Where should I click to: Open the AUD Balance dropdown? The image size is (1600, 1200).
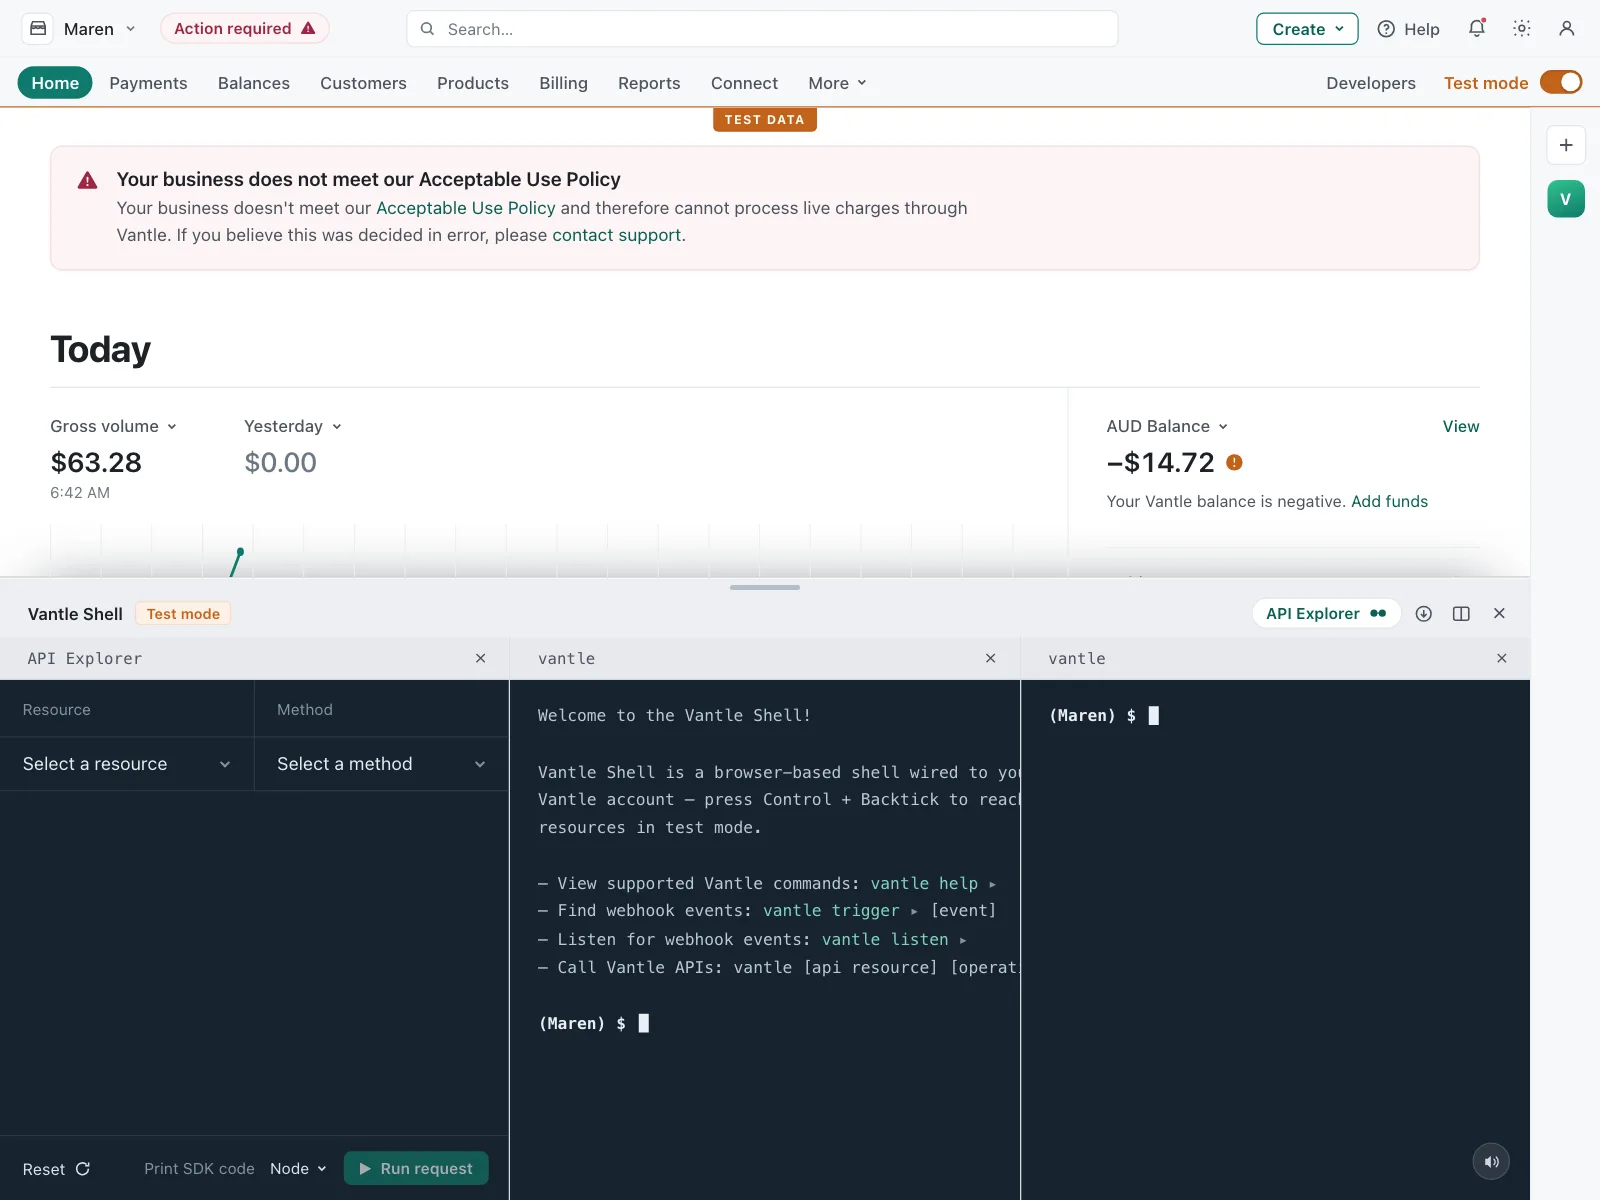point(1167,426)
